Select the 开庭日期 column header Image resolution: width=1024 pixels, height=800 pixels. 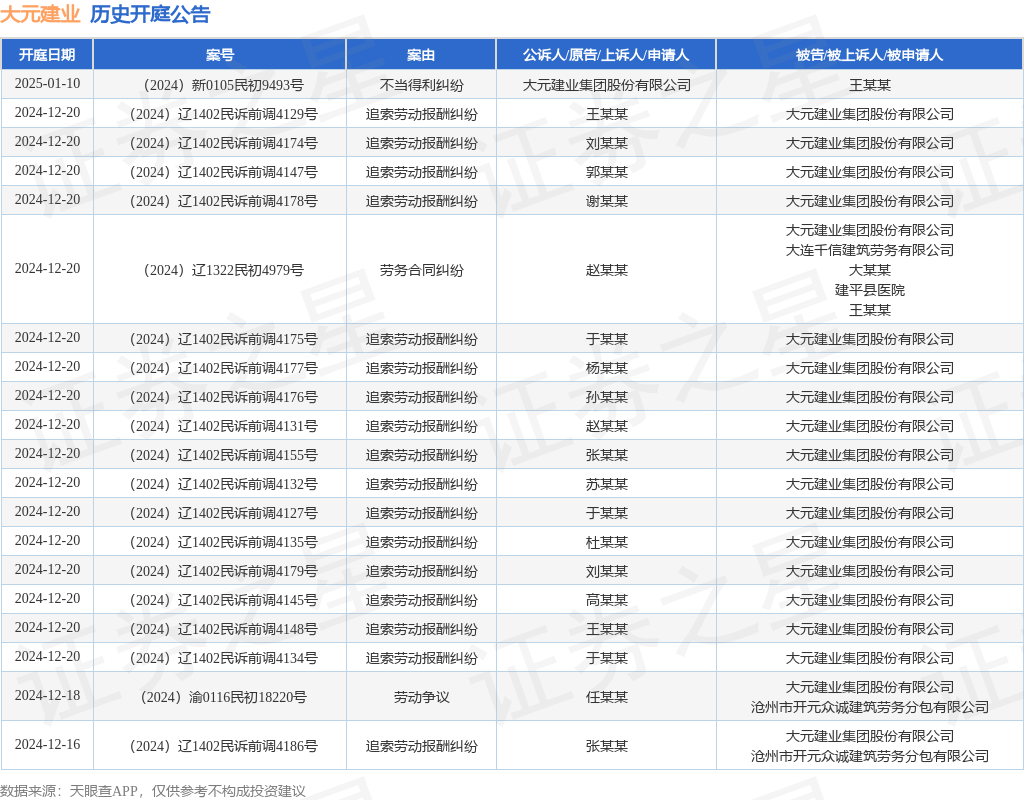tap(47, 55)
